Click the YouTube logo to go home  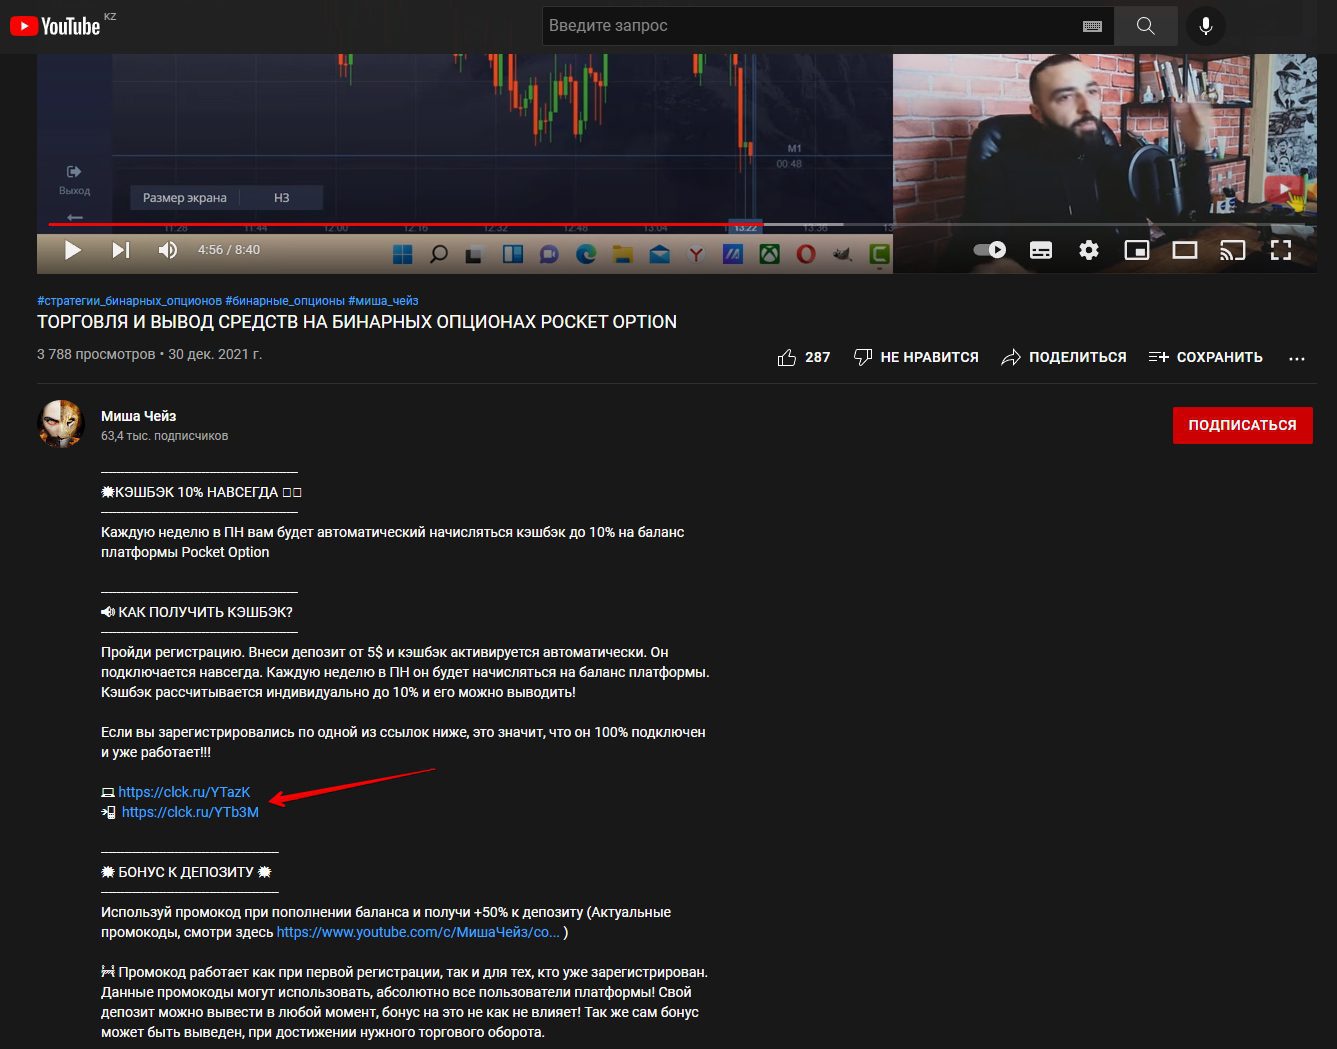pos(56,26)
